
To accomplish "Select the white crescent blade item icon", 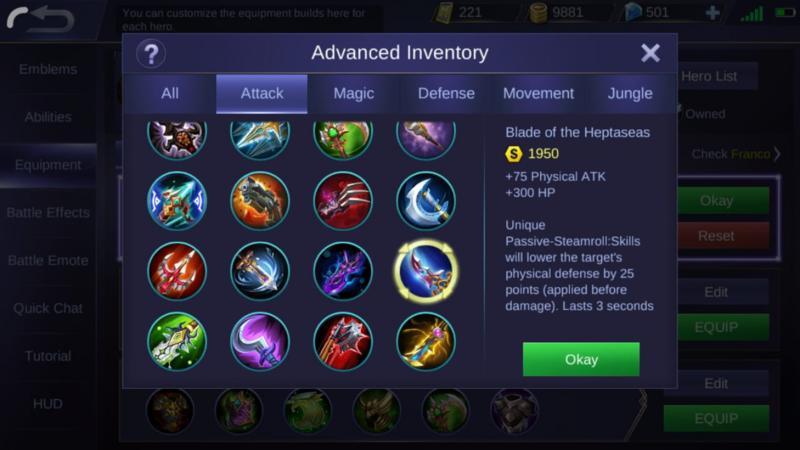I will [x=426, y=201].
